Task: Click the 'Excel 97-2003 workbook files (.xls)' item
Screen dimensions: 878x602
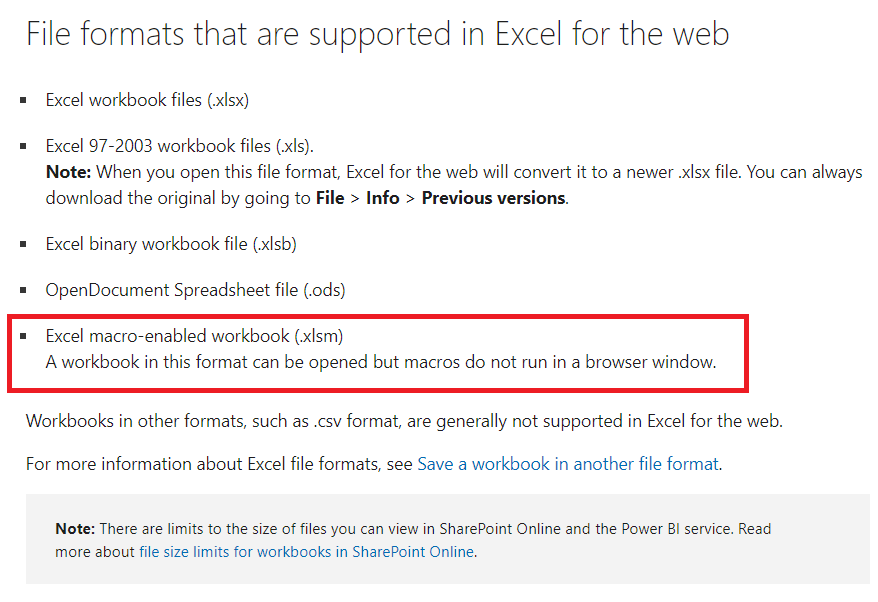Action: coord(180,146)
